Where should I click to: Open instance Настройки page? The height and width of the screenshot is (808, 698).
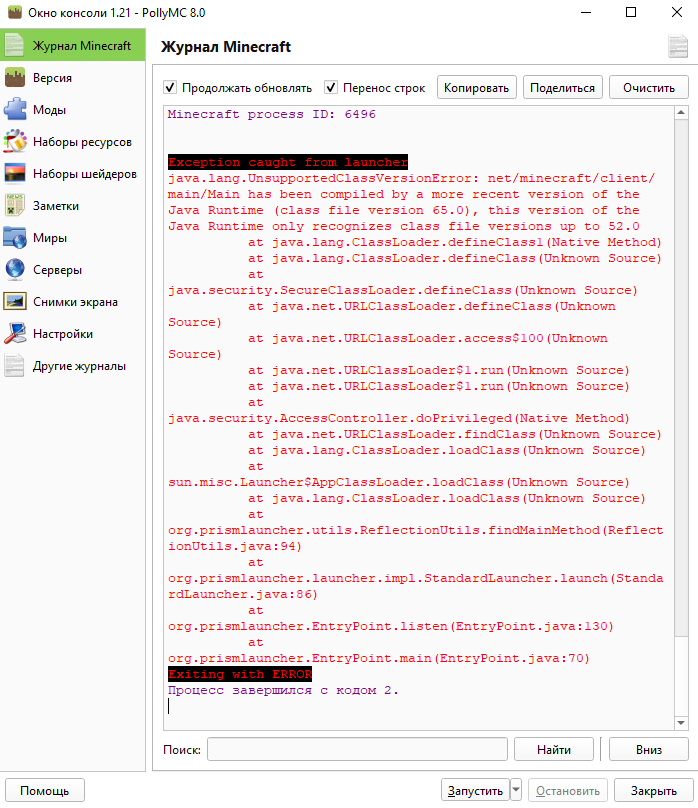tap(73, 333)
